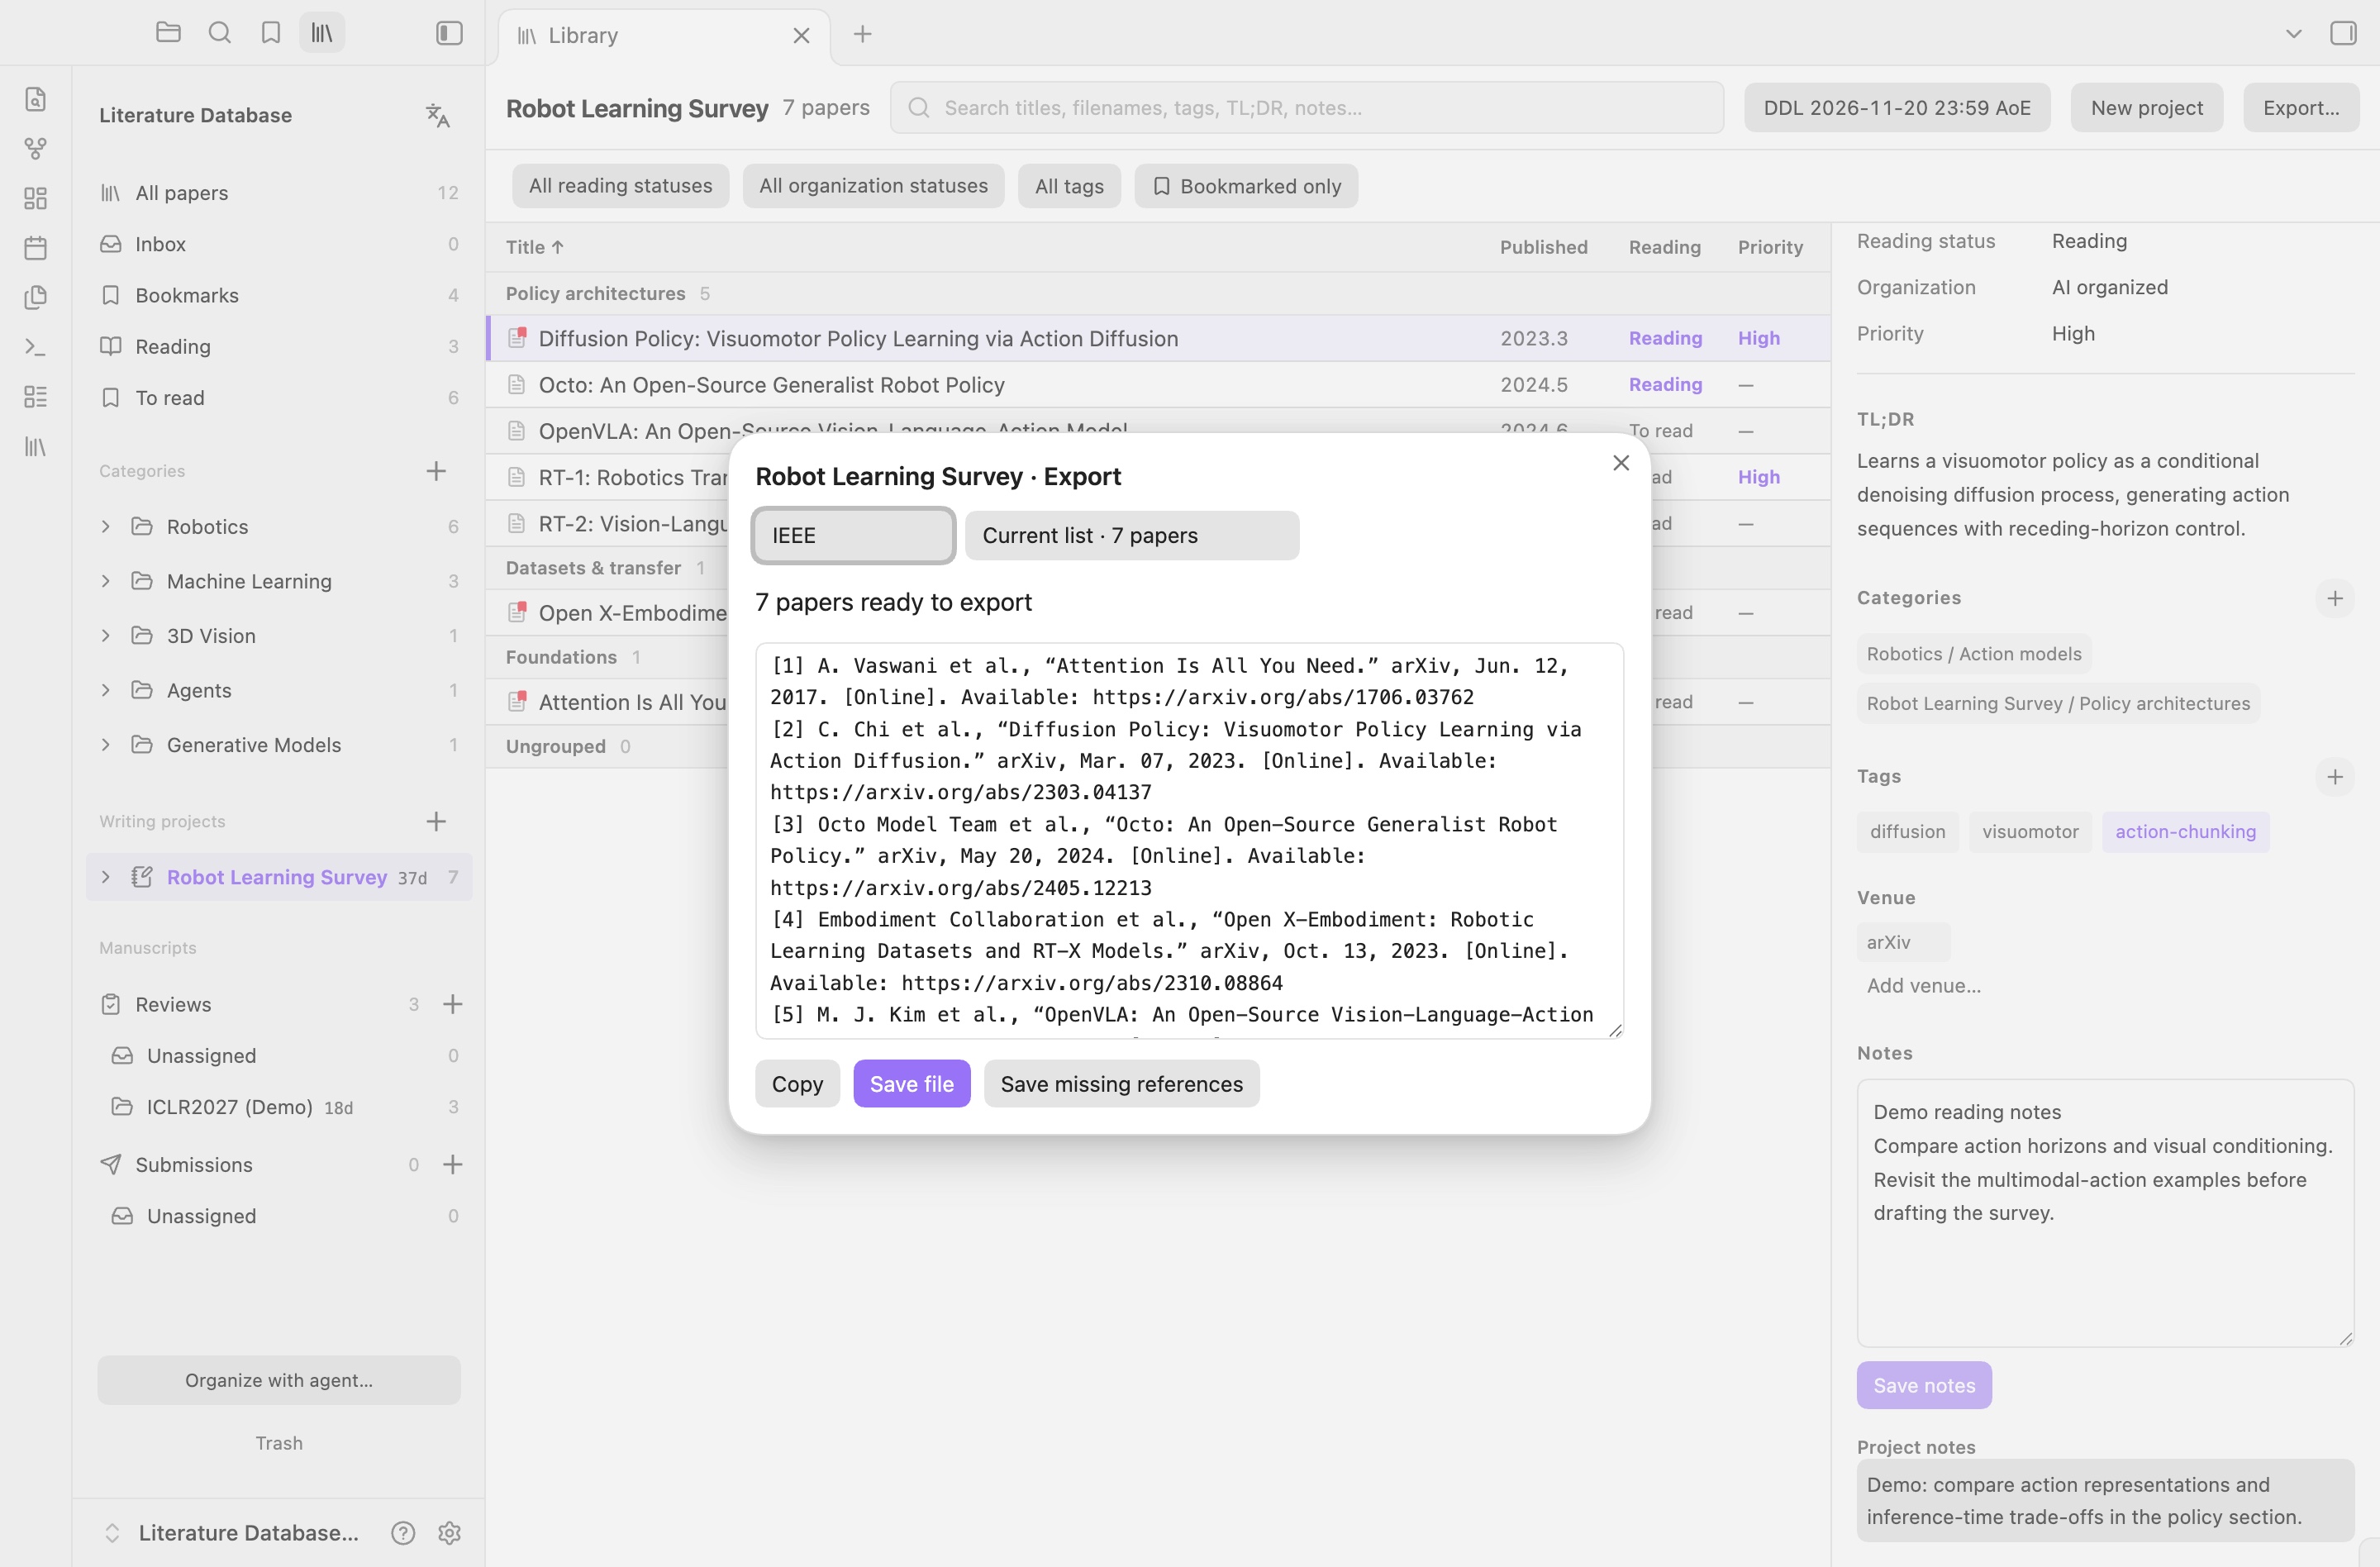The image size is (2380, 1567).
Task: Select the library books icon in toolbar
Action: 322,33
